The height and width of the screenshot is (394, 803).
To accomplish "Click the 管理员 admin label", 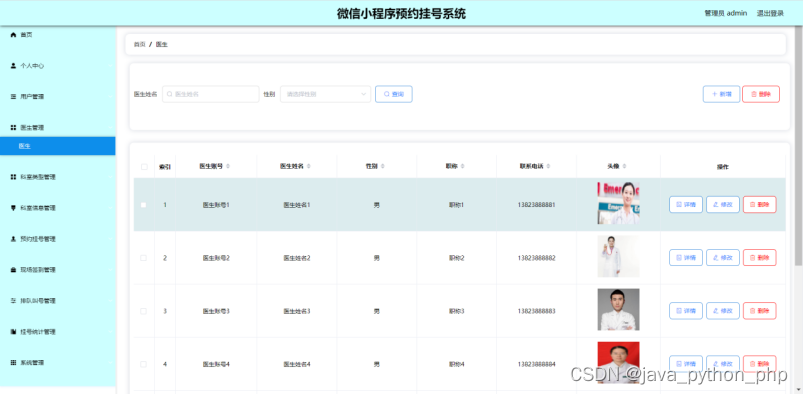I will pyautogui.click(x=726, y=13).
